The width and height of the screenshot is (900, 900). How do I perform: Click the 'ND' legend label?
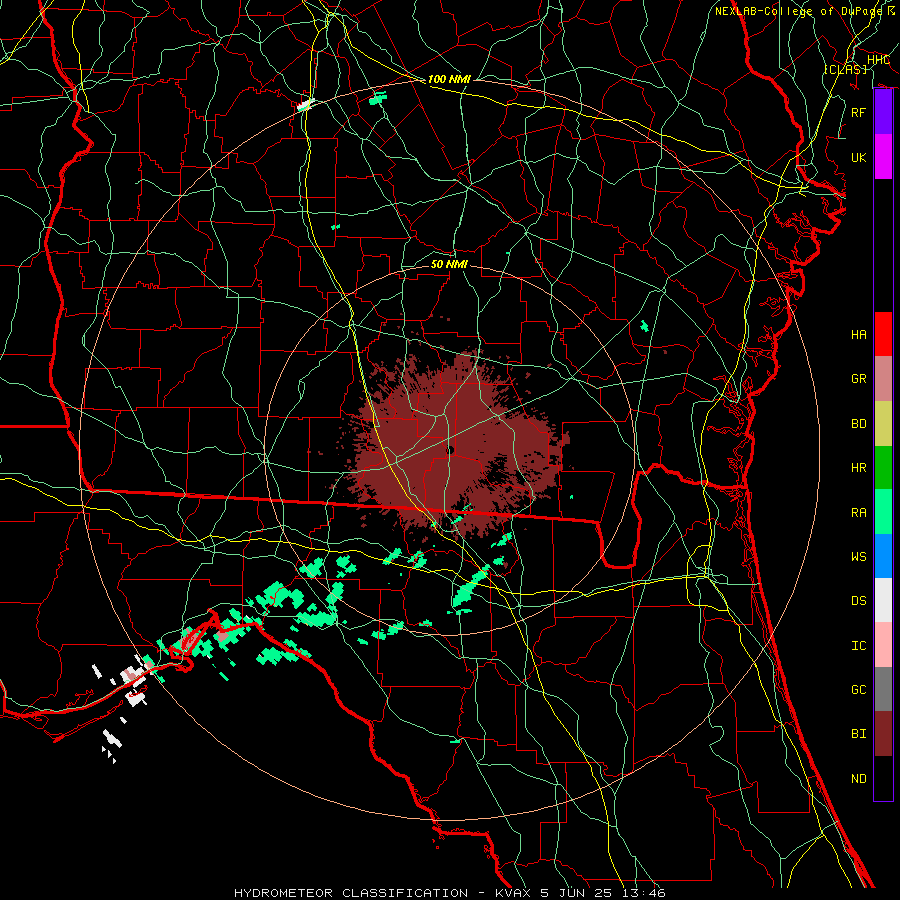point(859,779)
